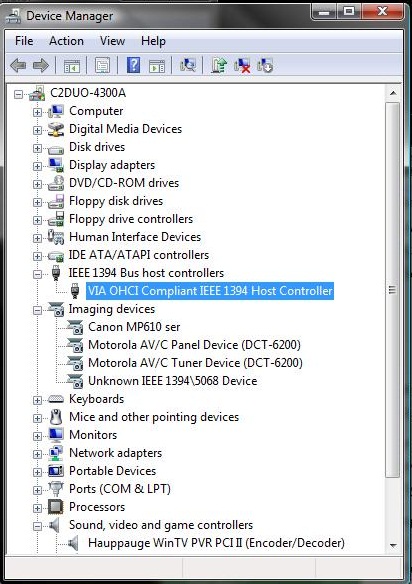The height and width of the screenshot is (584, 412).
Task: Click the Uninstall device red X icon
Action: pyautogui.click(x=242, y=66)
